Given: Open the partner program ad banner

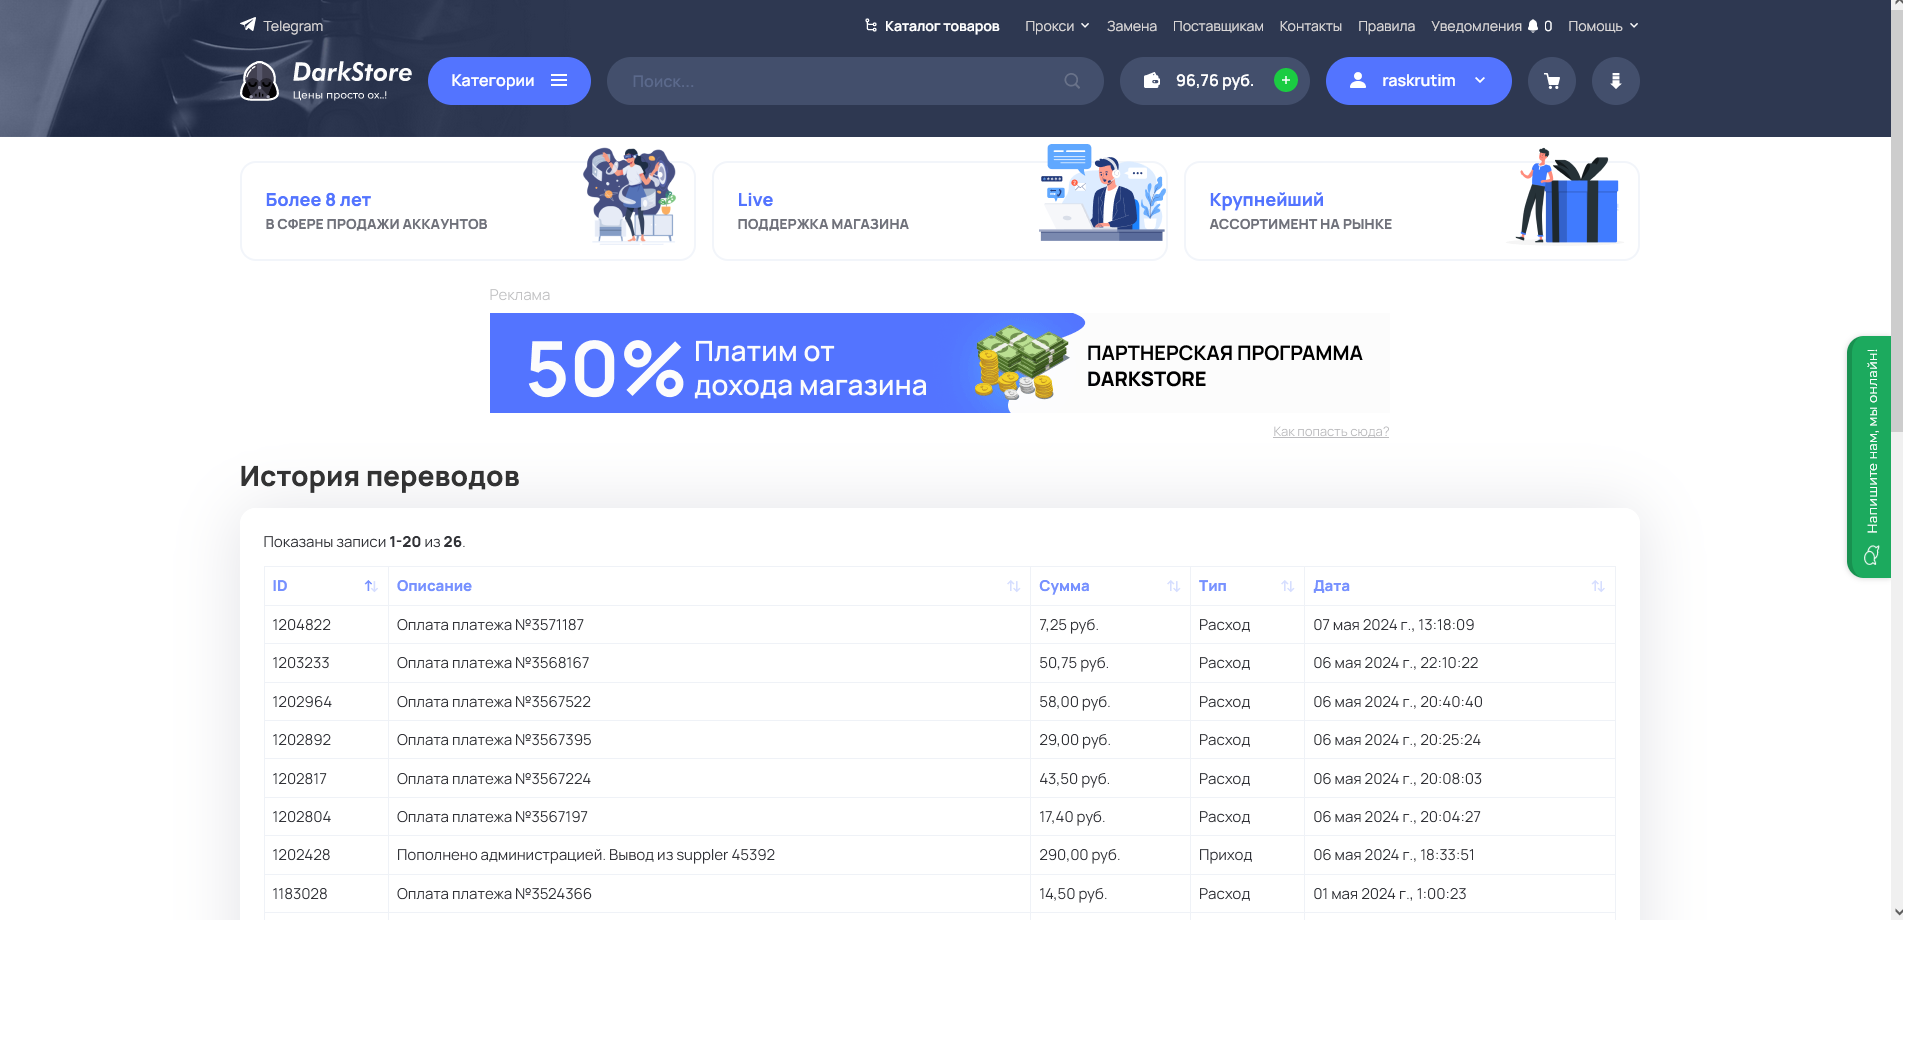Looking at the screenshot, I should pos(940,363).
